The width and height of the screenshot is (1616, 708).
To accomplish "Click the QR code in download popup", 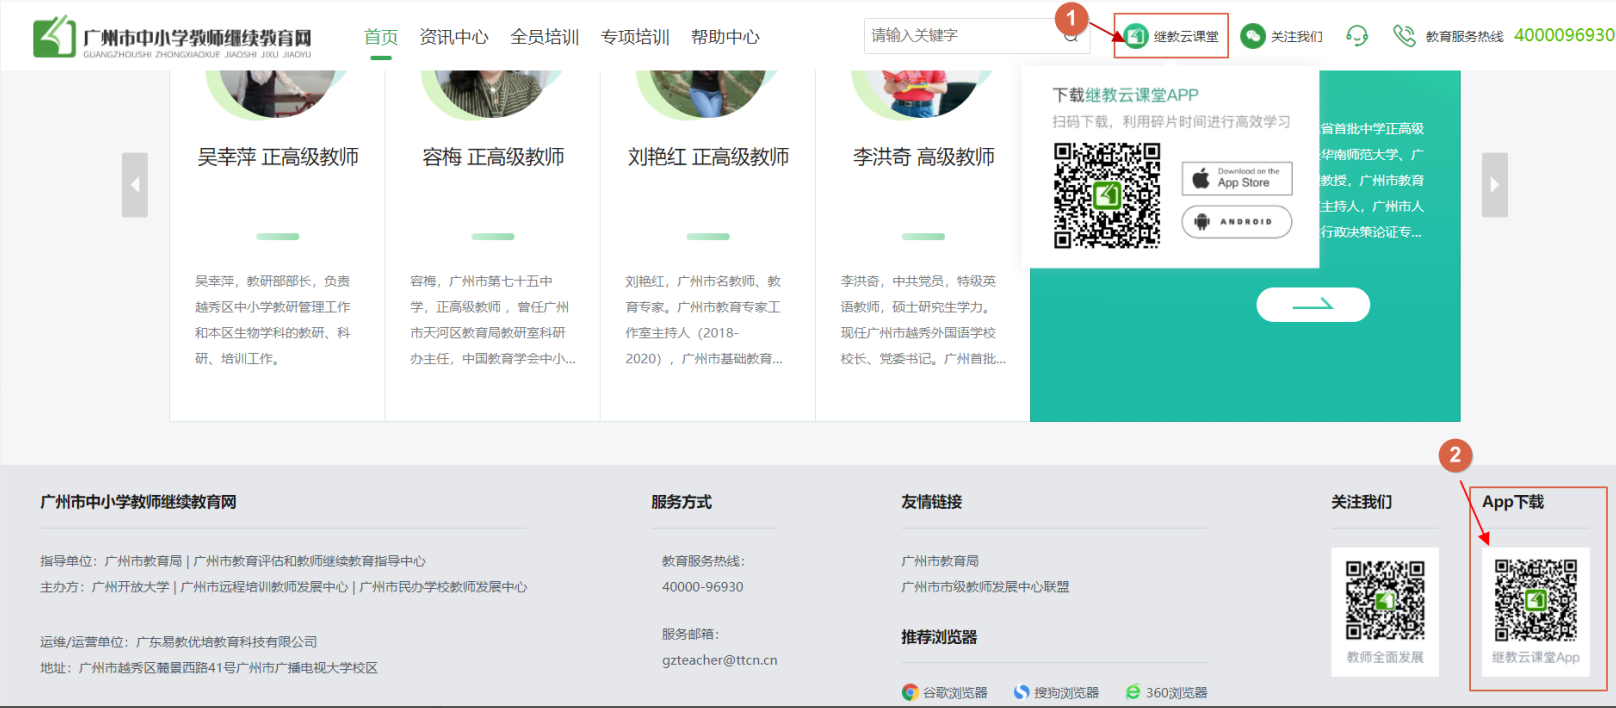I will point(1107,195).
